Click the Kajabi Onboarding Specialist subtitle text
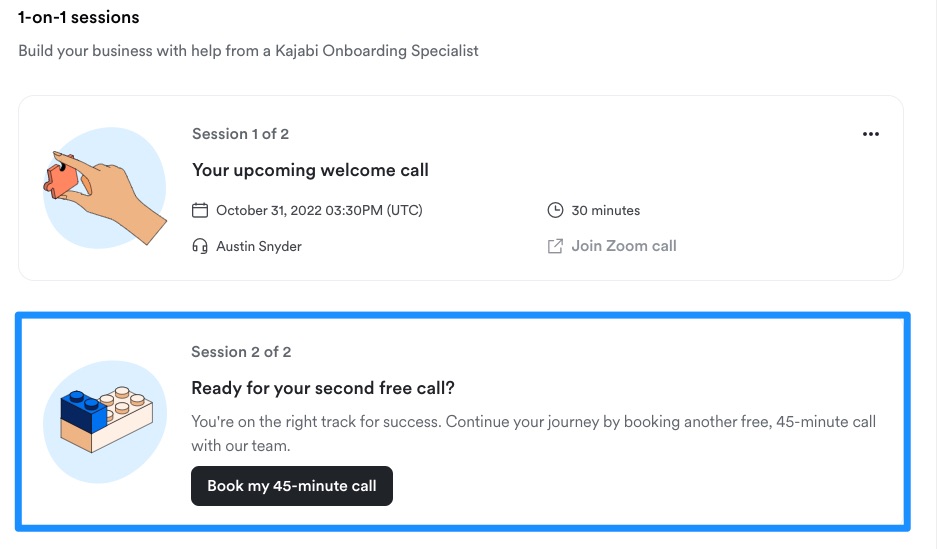 coord(248,51)
